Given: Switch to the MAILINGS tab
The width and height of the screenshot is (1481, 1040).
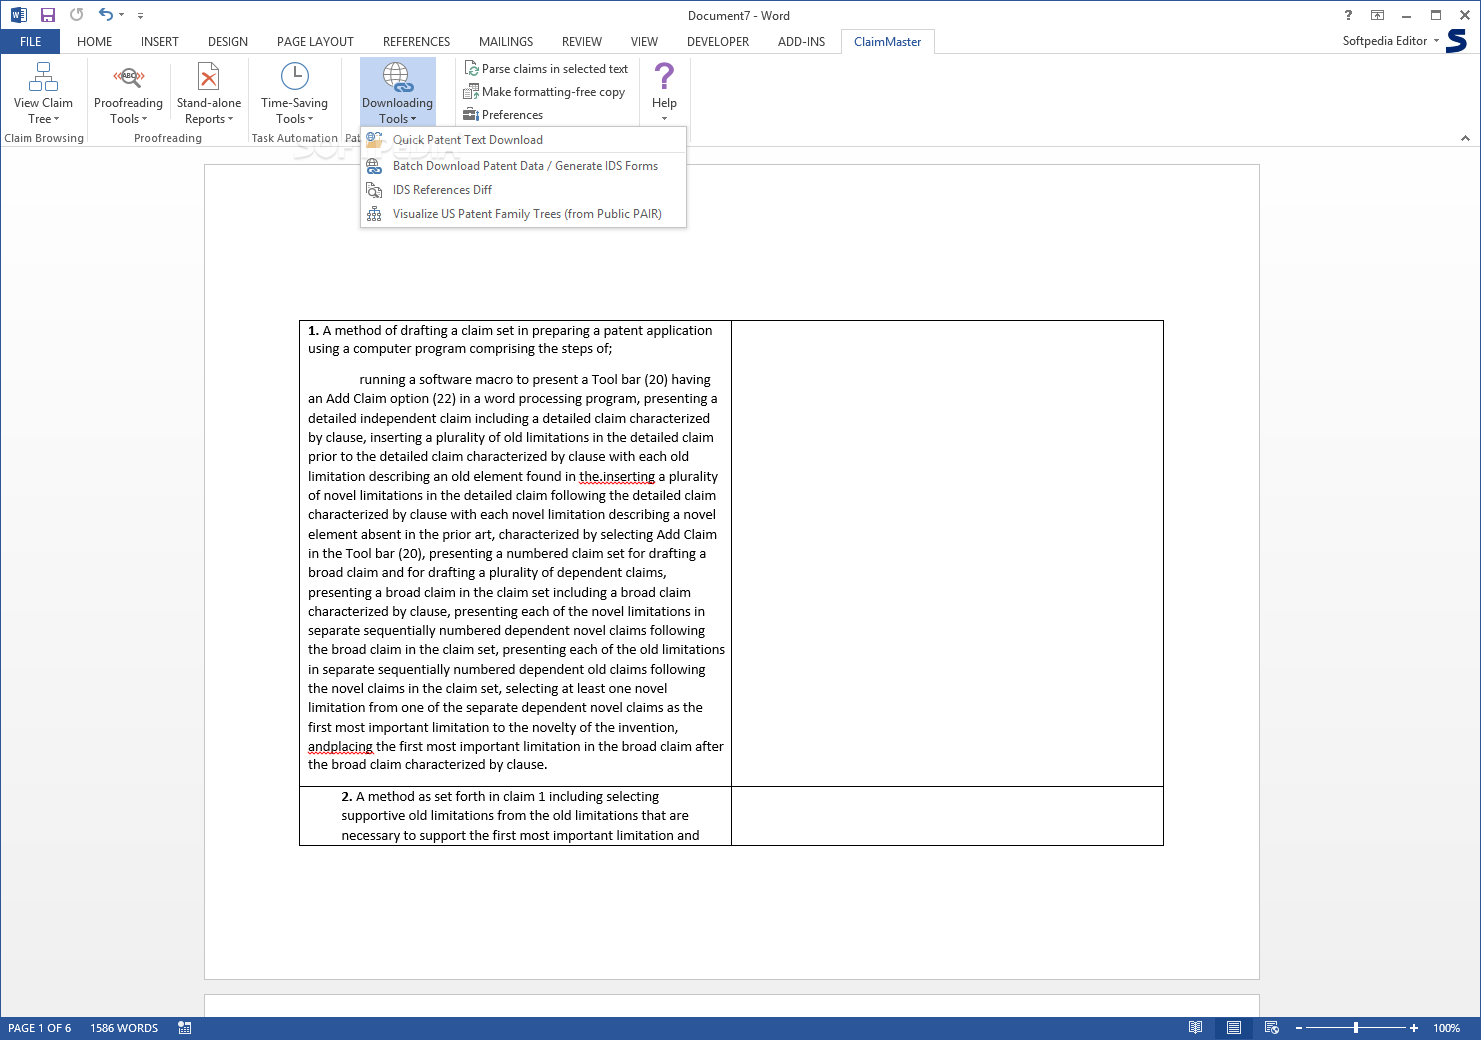Looking at the screenshot, I should coord(506,42).
